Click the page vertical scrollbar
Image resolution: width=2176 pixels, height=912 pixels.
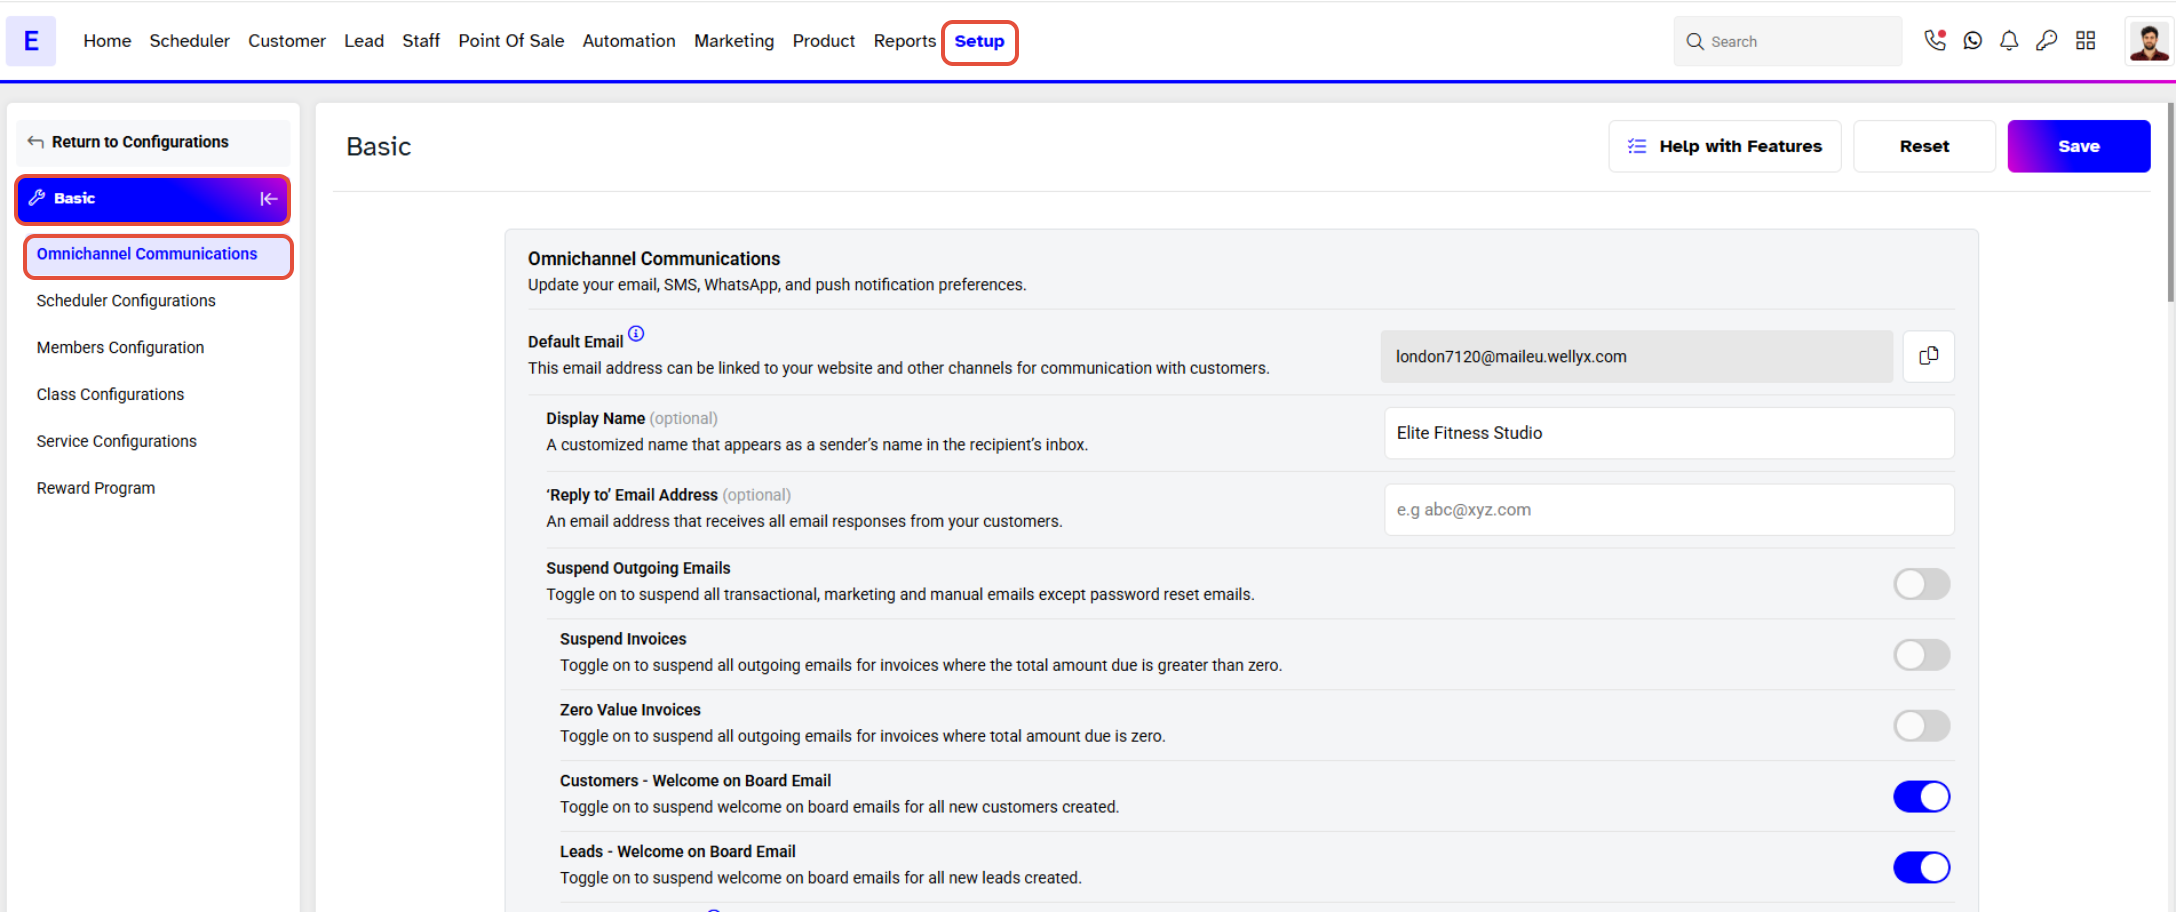(2171, 200)
